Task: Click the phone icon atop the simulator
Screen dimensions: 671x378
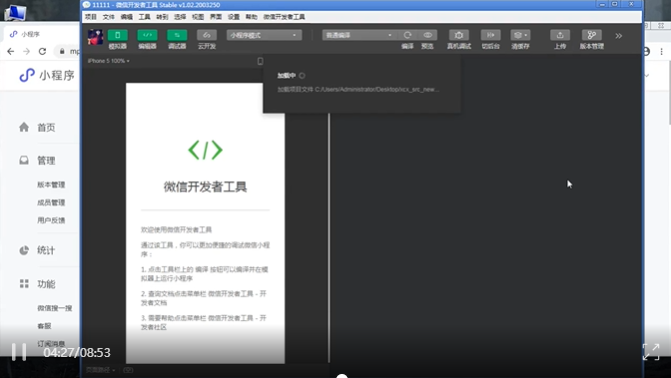Action: coord(260,61)
